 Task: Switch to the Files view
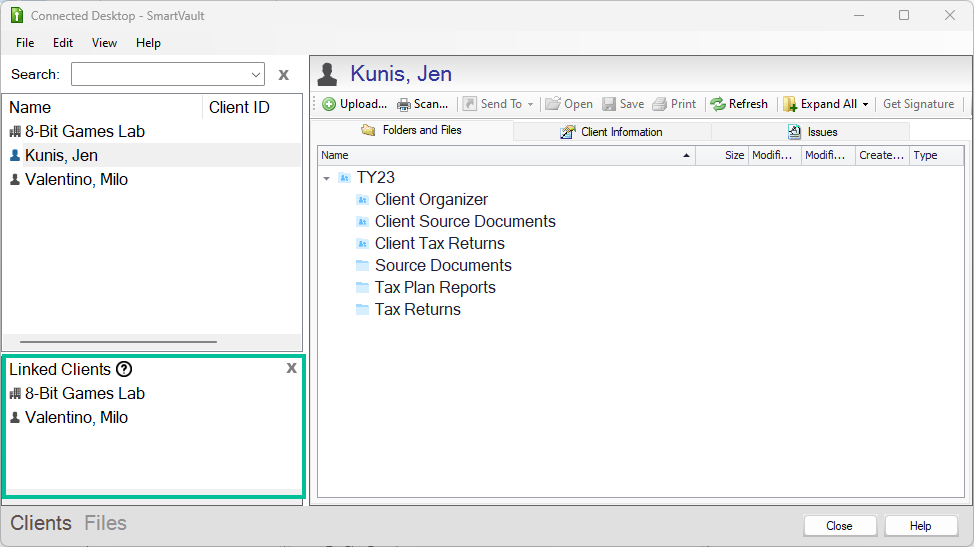(106, 523)
